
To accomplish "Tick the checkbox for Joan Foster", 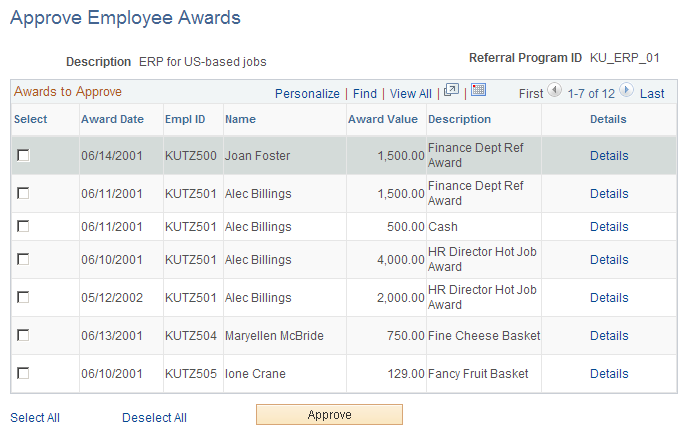I will pyautogui.click(x=23, y=155).
